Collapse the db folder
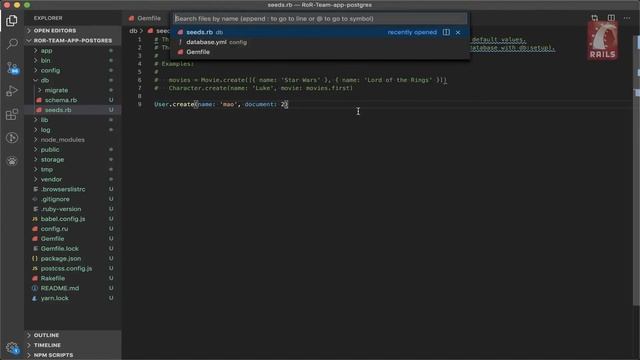Viewport: 640px width, 360px height. point(73,80)
